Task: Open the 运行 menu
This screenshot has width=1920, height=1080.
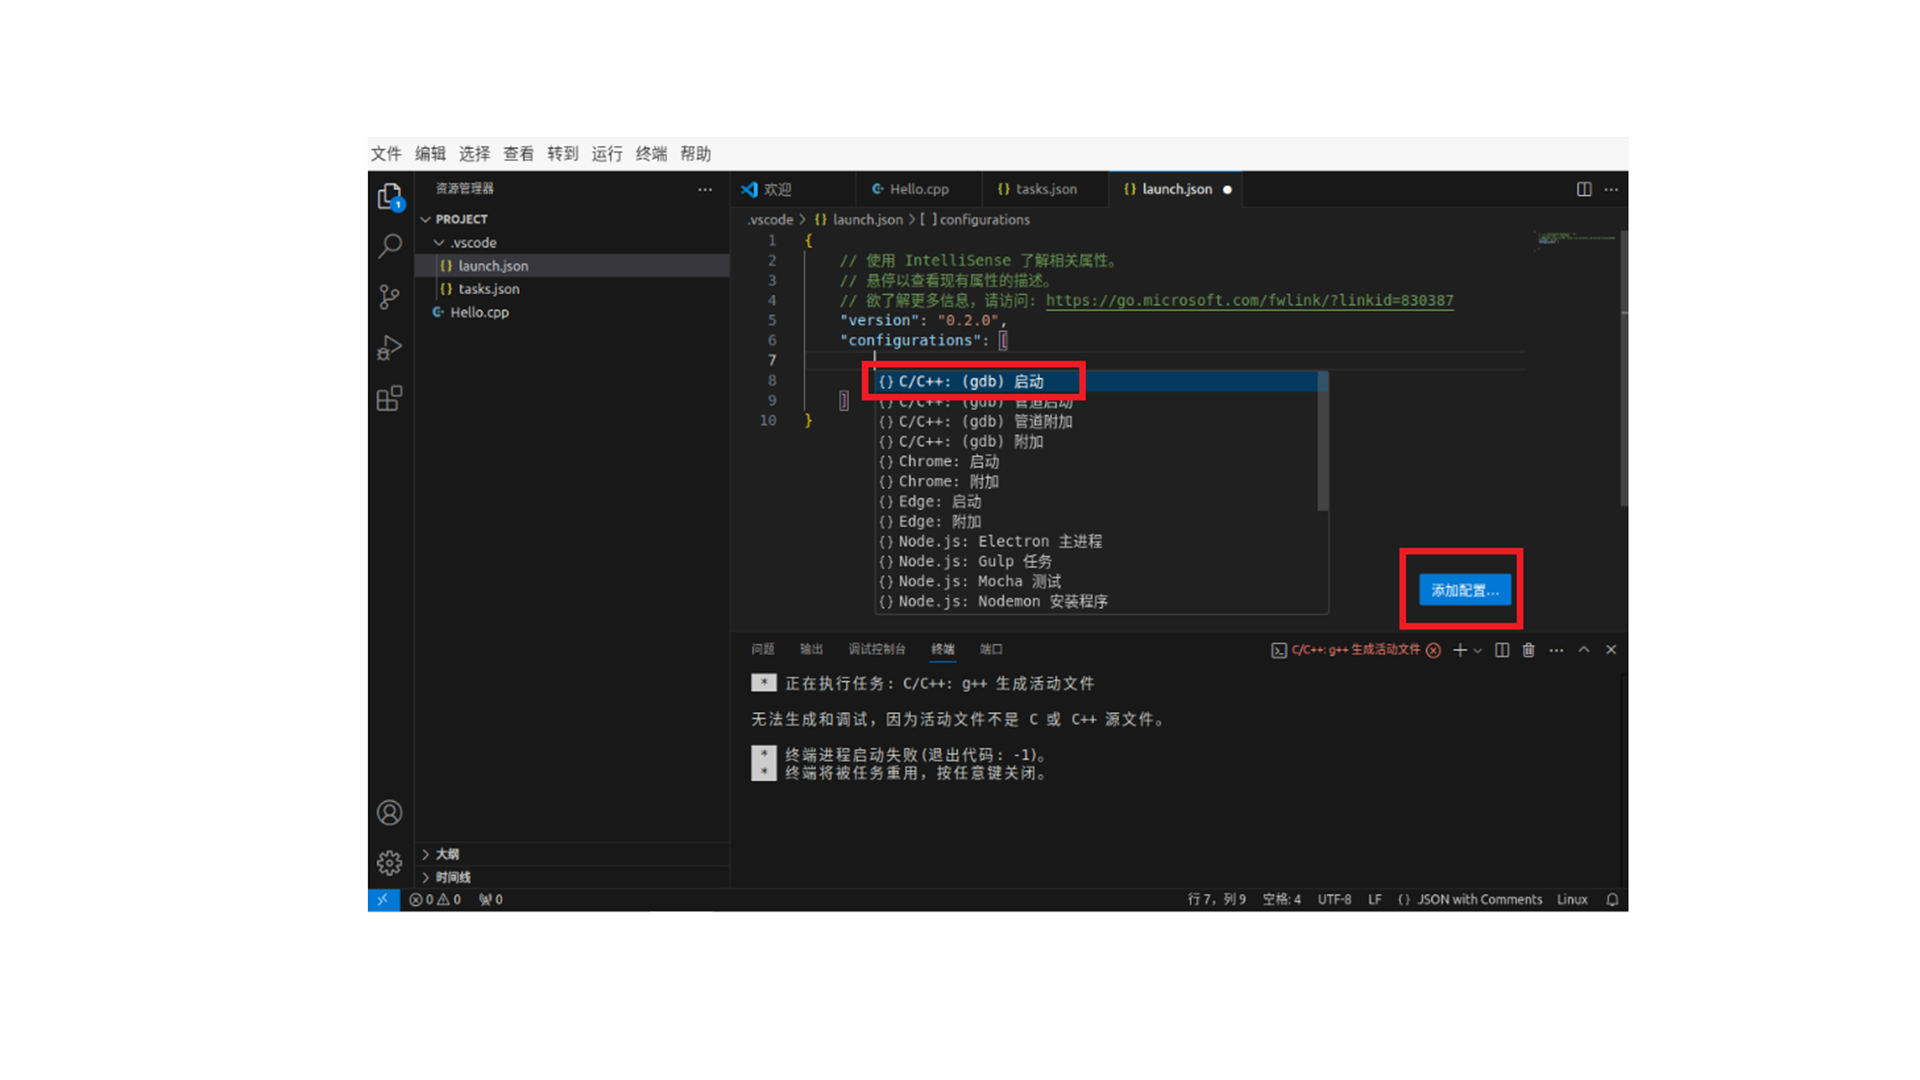Action: tap(606, 154)
